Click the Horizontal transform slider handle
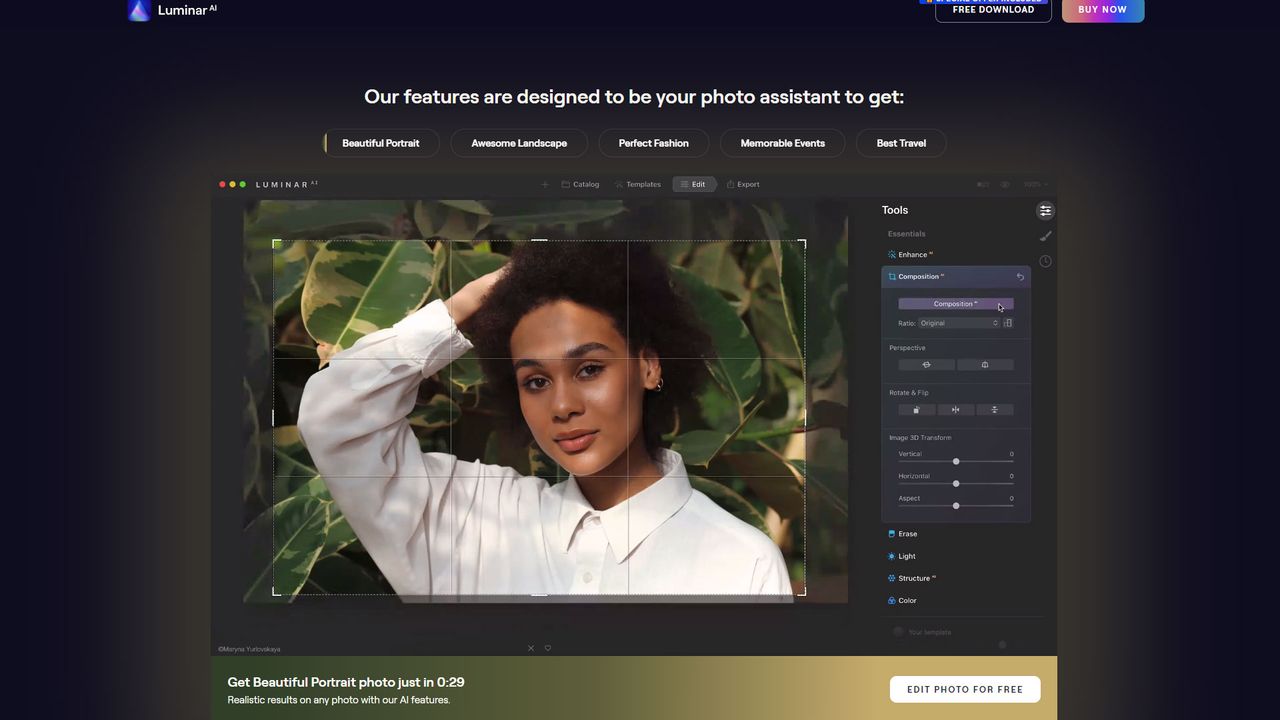The image size is (1280, 720). [956, 483]
